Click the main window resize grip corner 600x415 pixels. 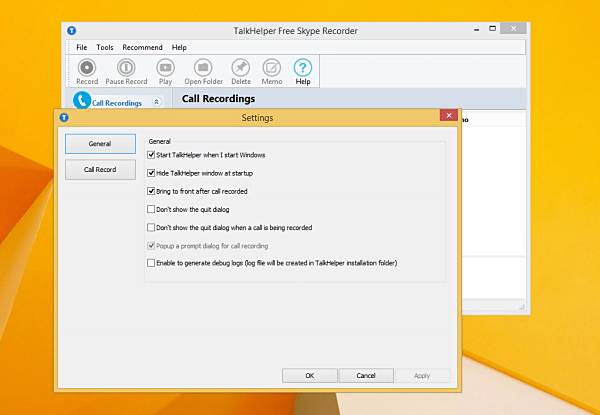[522, 307]
